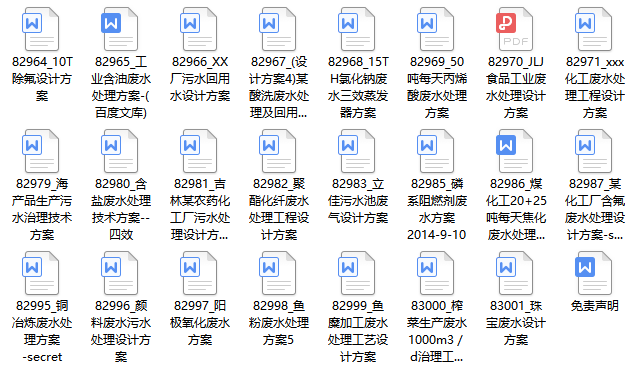Click label '82968_15TH氯化钠废水三效蒸发器方案'
Screen dimensions: 633x371
point(358,87)
